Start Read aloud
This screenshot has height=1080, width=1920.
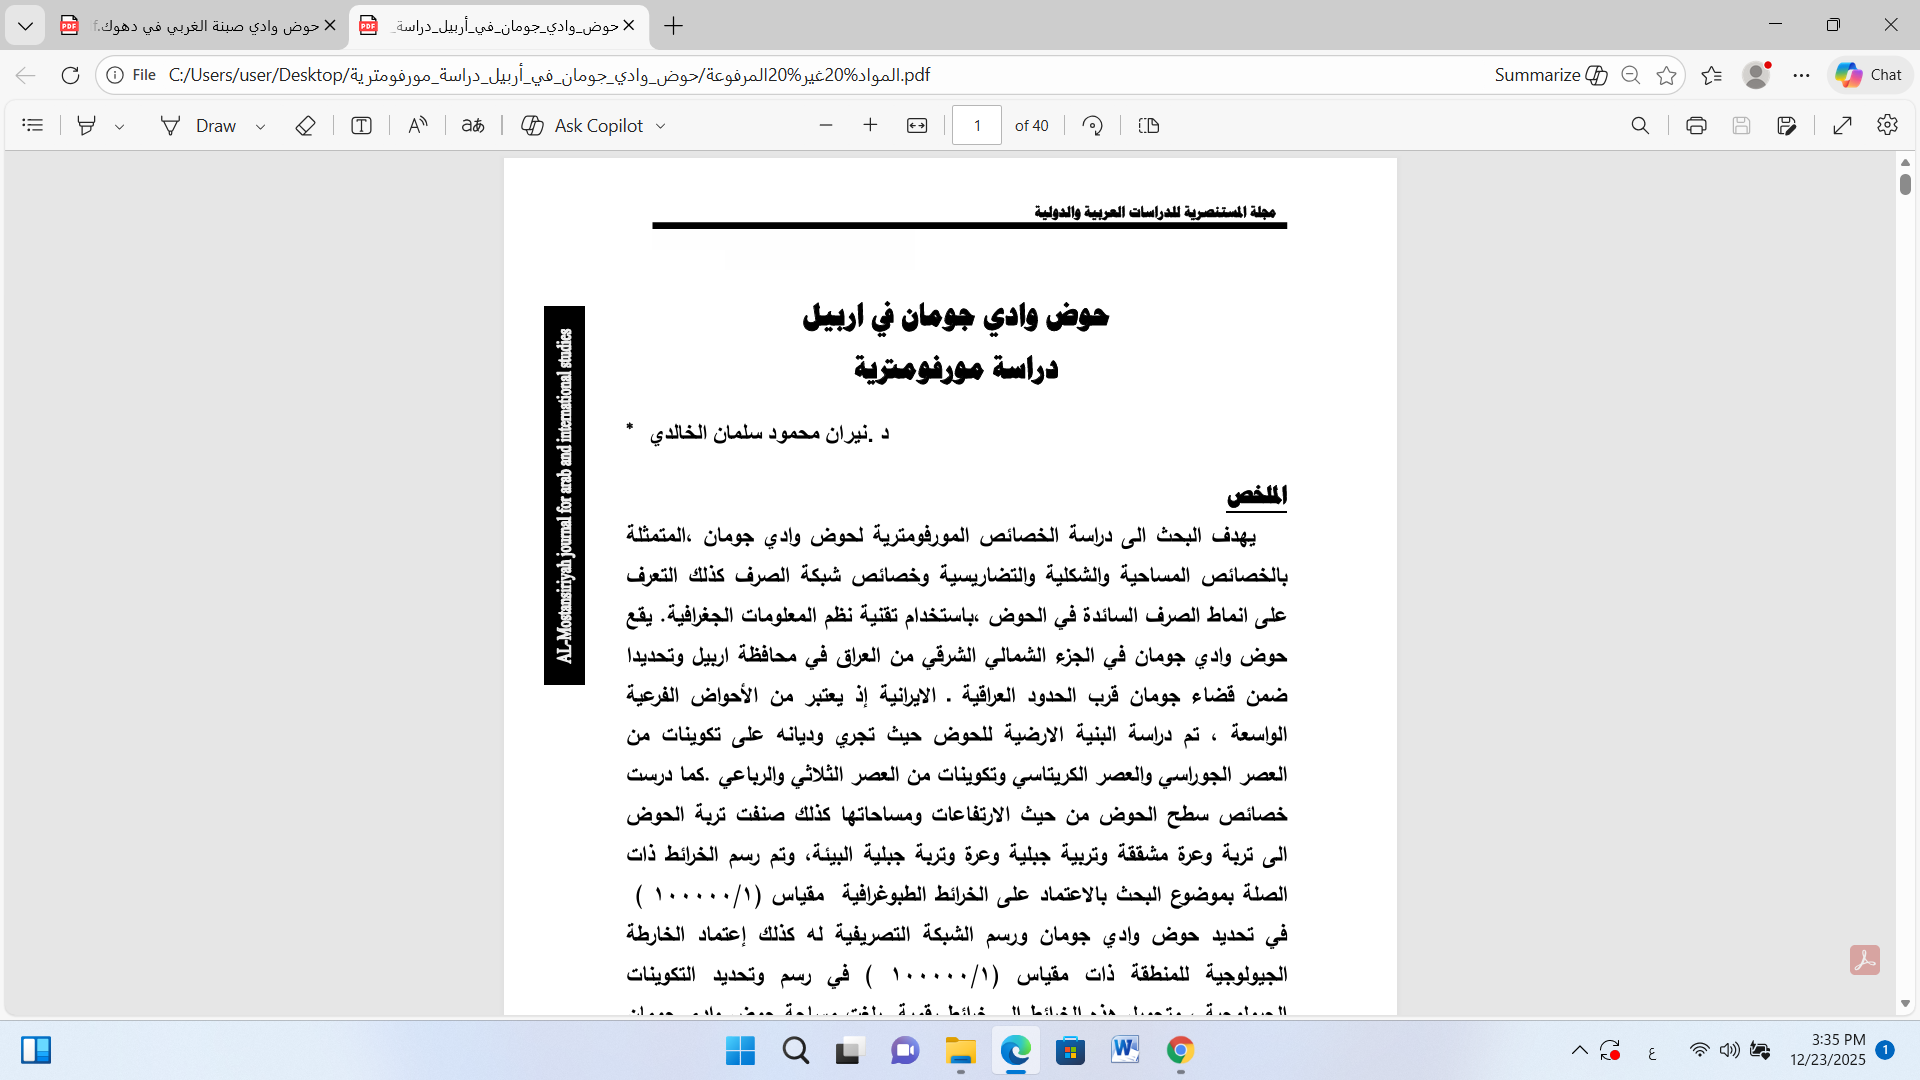pos(418,125)
